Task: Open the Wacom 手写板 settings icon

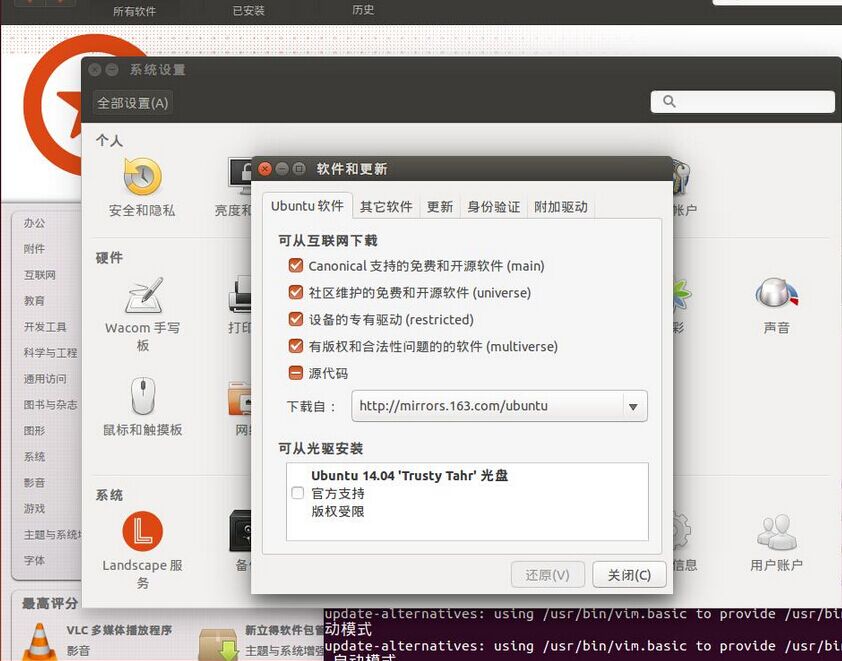Action: pyautogui.click(x=143, y=295)
